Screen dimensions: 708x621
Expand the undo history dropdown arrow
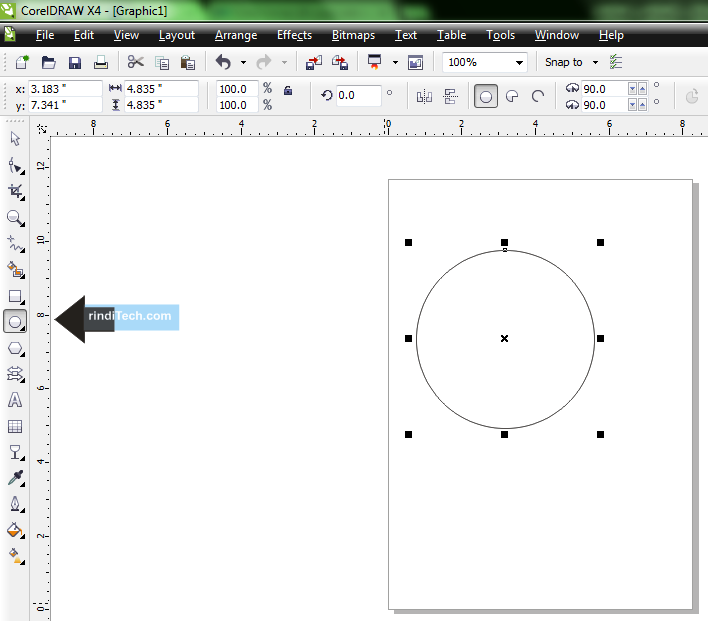point(243,62)
